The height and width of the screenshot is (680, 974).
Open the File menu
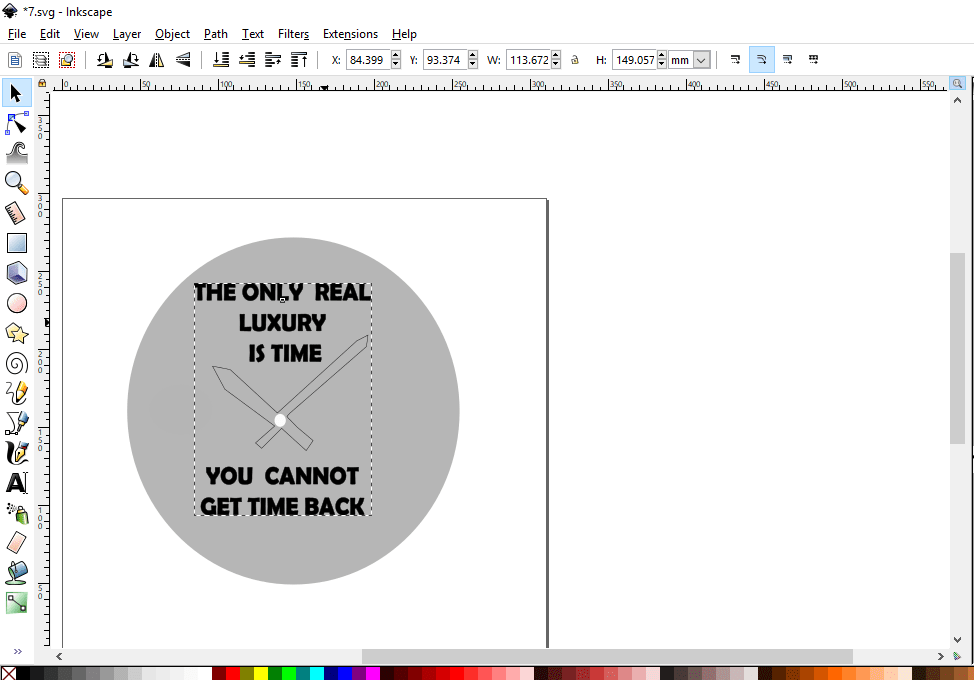[x=17, y=34]
